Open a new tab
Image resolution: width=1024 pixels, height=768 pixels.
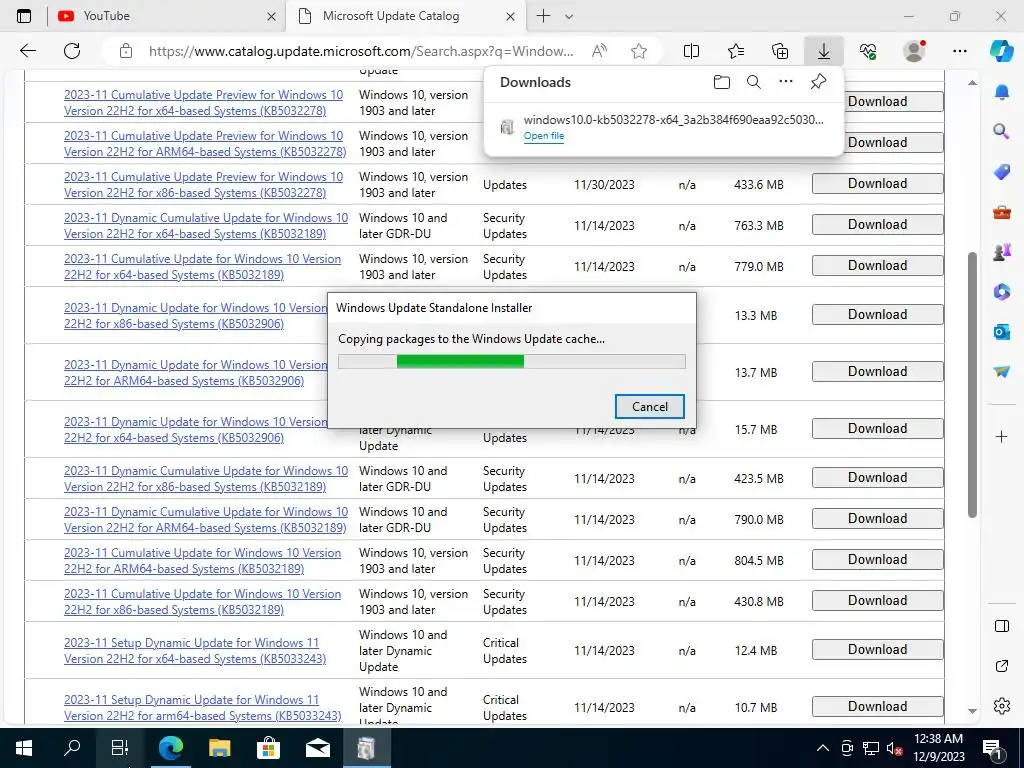click(x=543, y=16)
